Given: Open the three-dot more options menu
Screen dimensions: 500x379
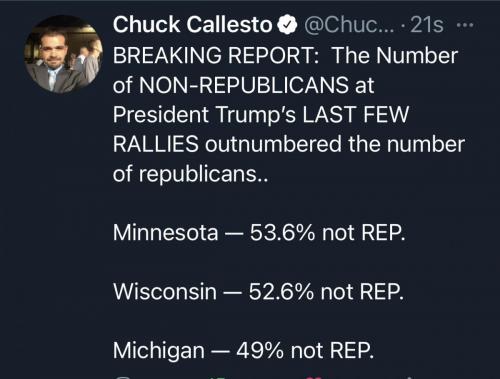Looking at the screenshot, I should (x=465, y=25).
